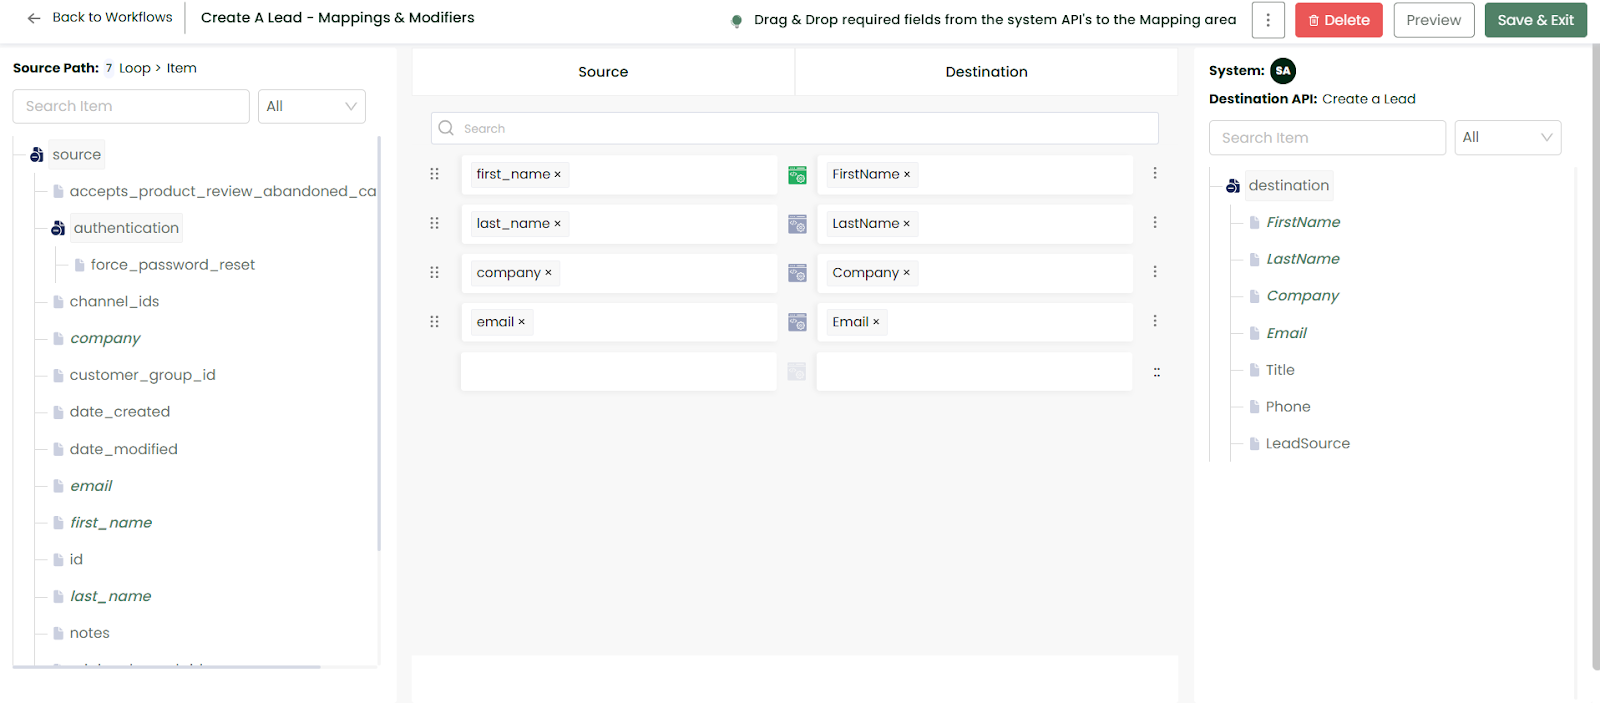
Task: Click the destination tree root icon
Action: tap(1233, 186)
